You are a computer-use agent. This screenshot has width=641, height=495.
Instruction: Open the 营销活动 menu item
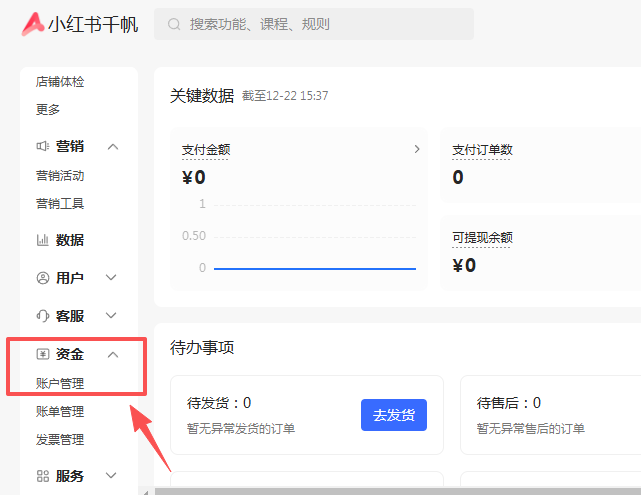tap(60, 176)
